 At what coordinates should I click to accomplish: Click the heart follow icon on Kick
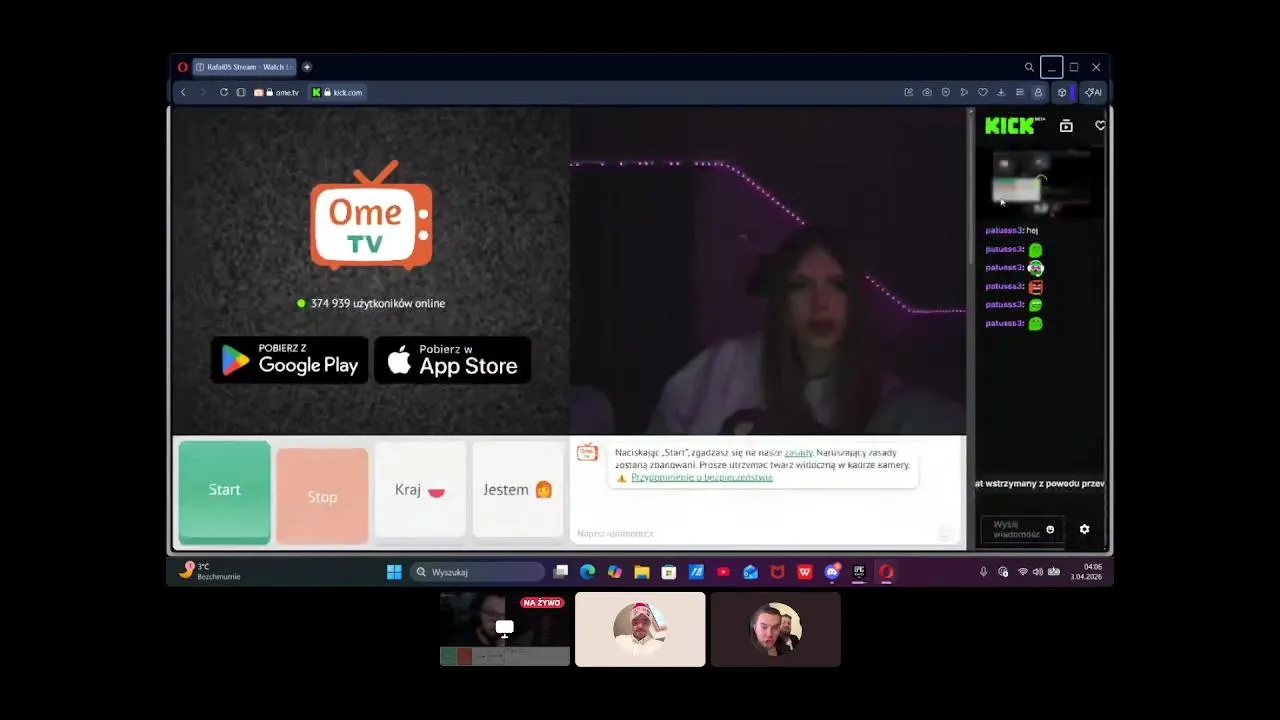click(x=1100, y=126)
